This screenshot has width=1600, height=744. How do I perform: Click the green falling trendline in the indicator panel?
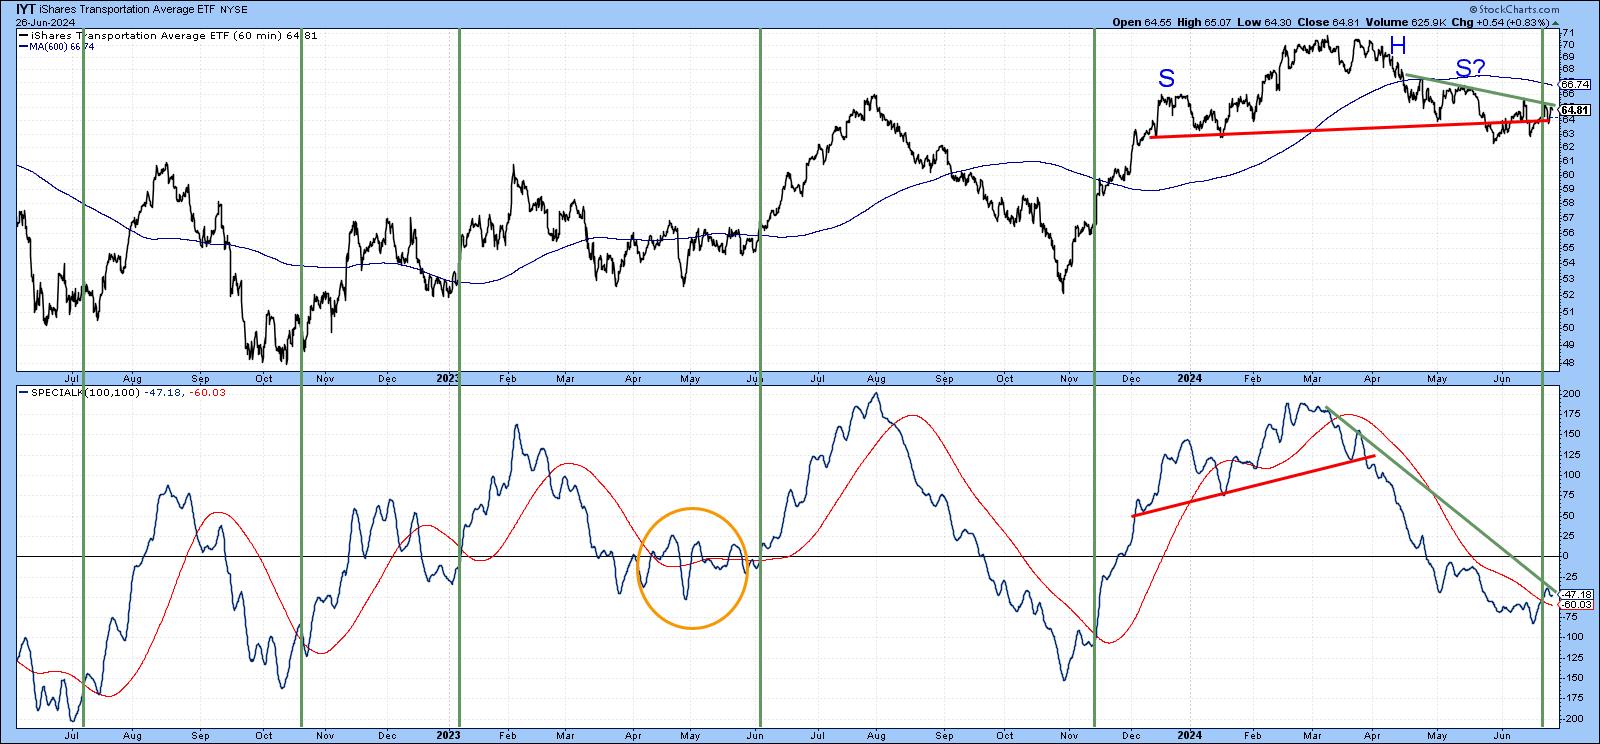click(1440, 497)
